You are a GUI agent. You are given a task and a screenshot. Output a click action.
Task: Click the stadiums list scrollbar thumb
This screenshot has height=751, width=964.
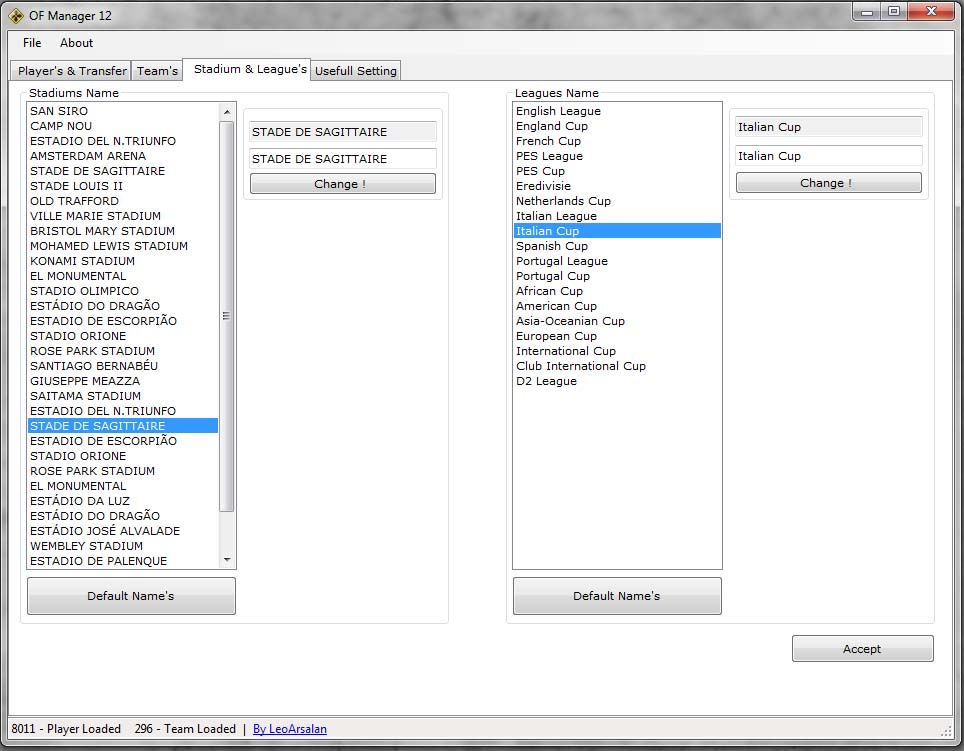click(226, 315)
